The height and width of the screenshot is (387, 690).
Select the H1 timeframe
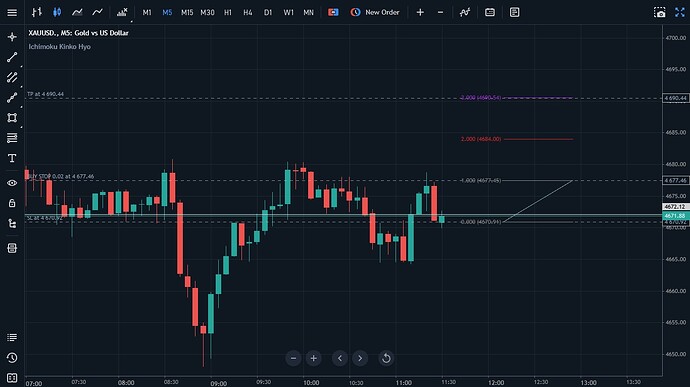[x=228, y=12]
